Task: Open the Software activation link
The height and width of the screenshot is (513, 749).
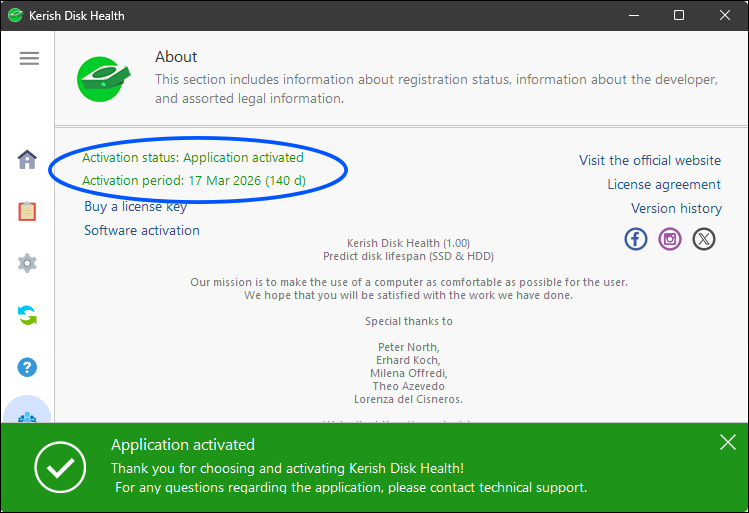Action: click(142, 230)
